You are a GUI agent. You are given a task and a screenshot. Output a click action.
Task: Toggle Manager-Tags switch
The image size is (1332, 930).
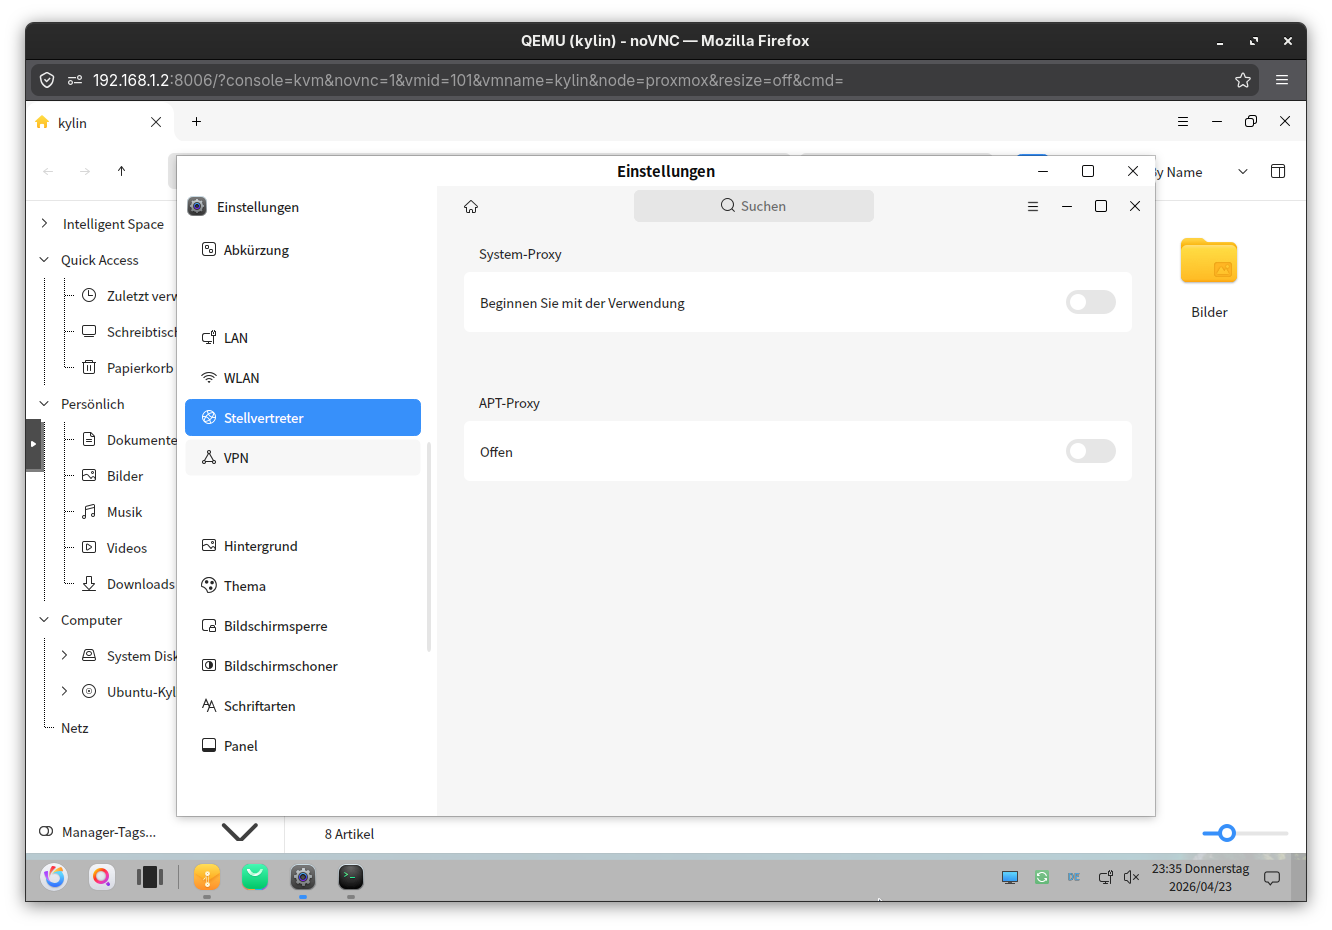tap(46, 831)
